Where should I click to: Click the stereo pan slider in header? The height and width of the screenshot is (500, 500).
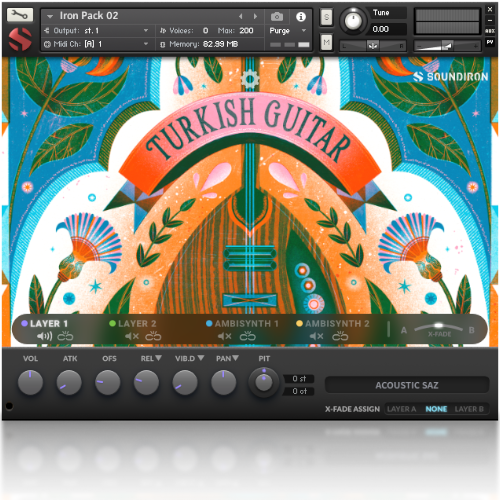(x=373, y=46)
